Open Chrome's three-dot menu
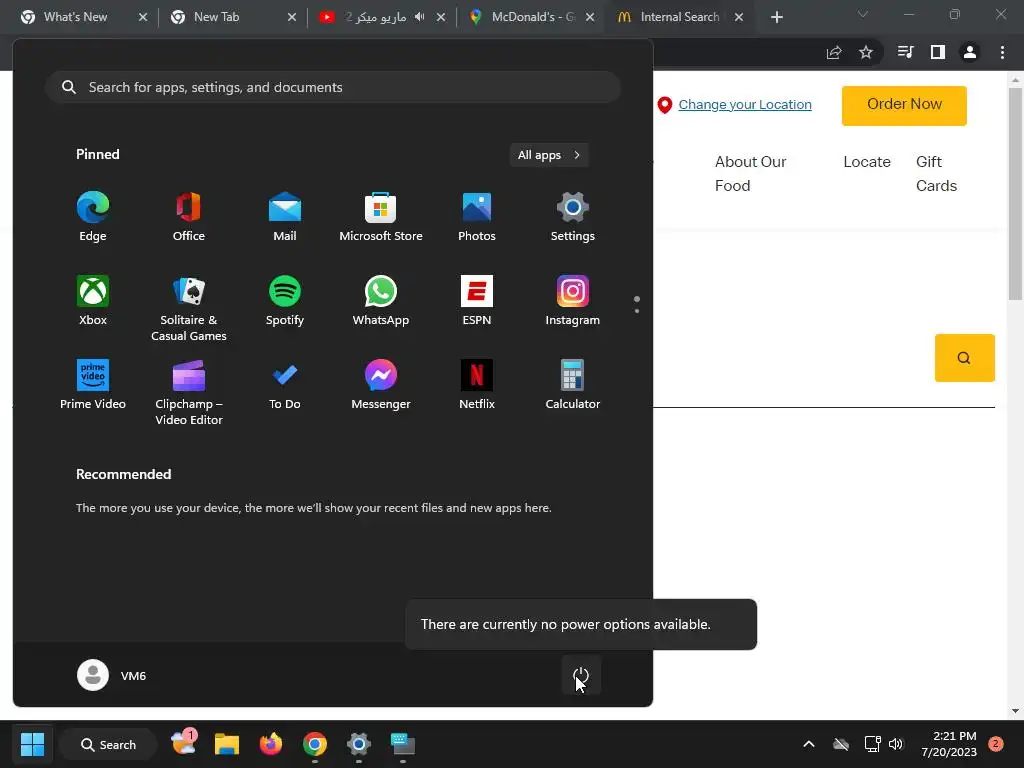 click(x=1002, y=52)
